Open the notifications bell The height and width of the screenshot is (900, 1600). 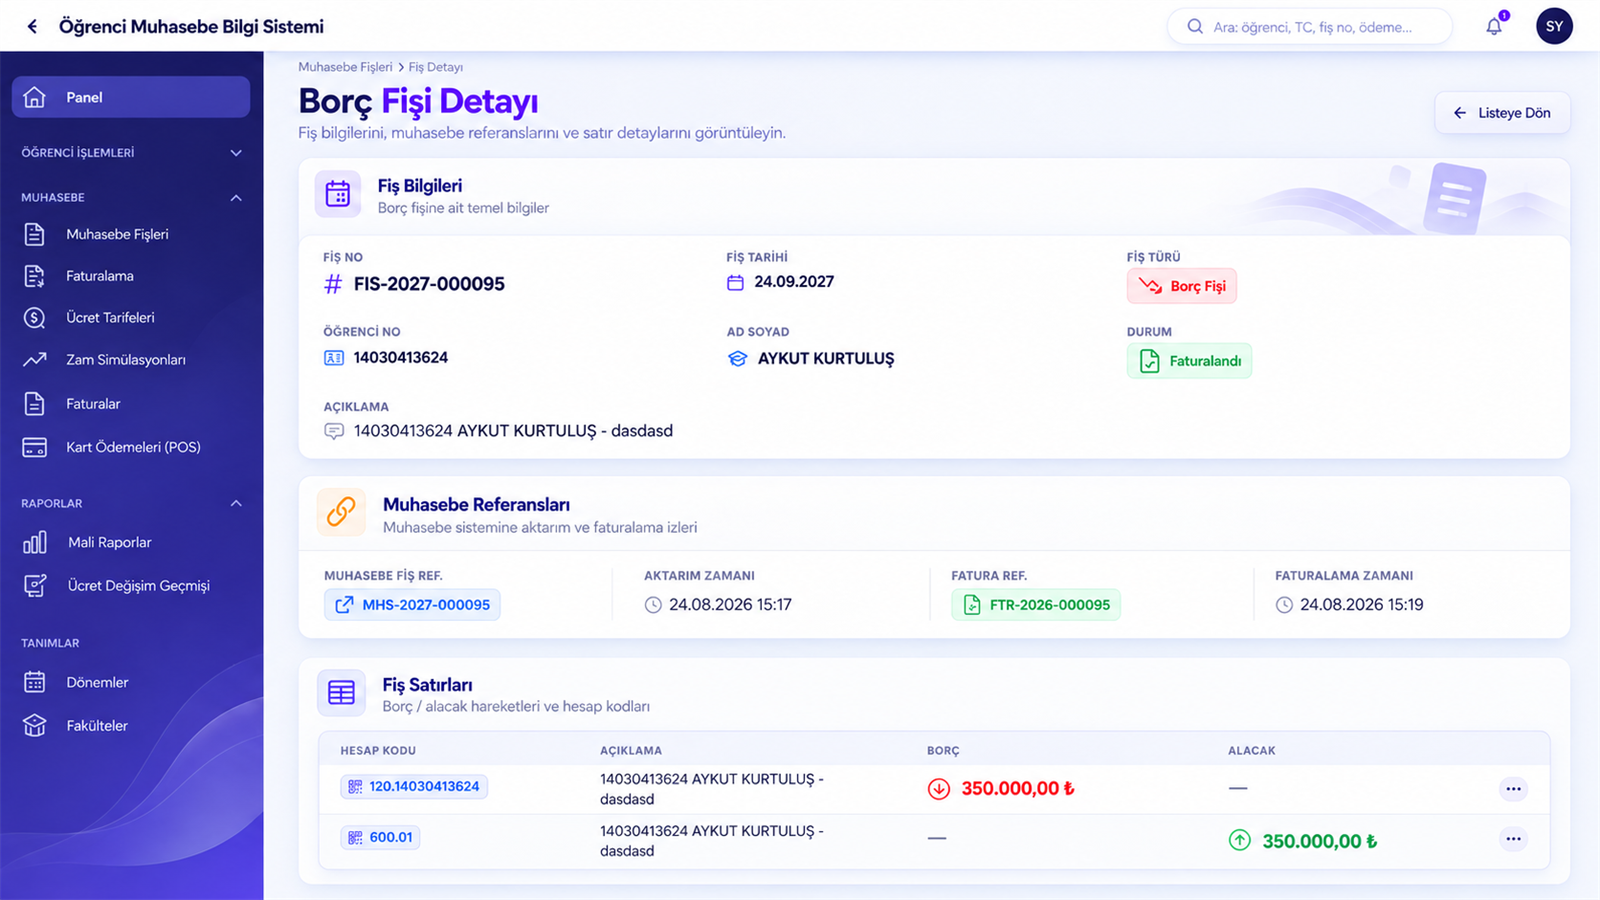[x=1494, y=26]
